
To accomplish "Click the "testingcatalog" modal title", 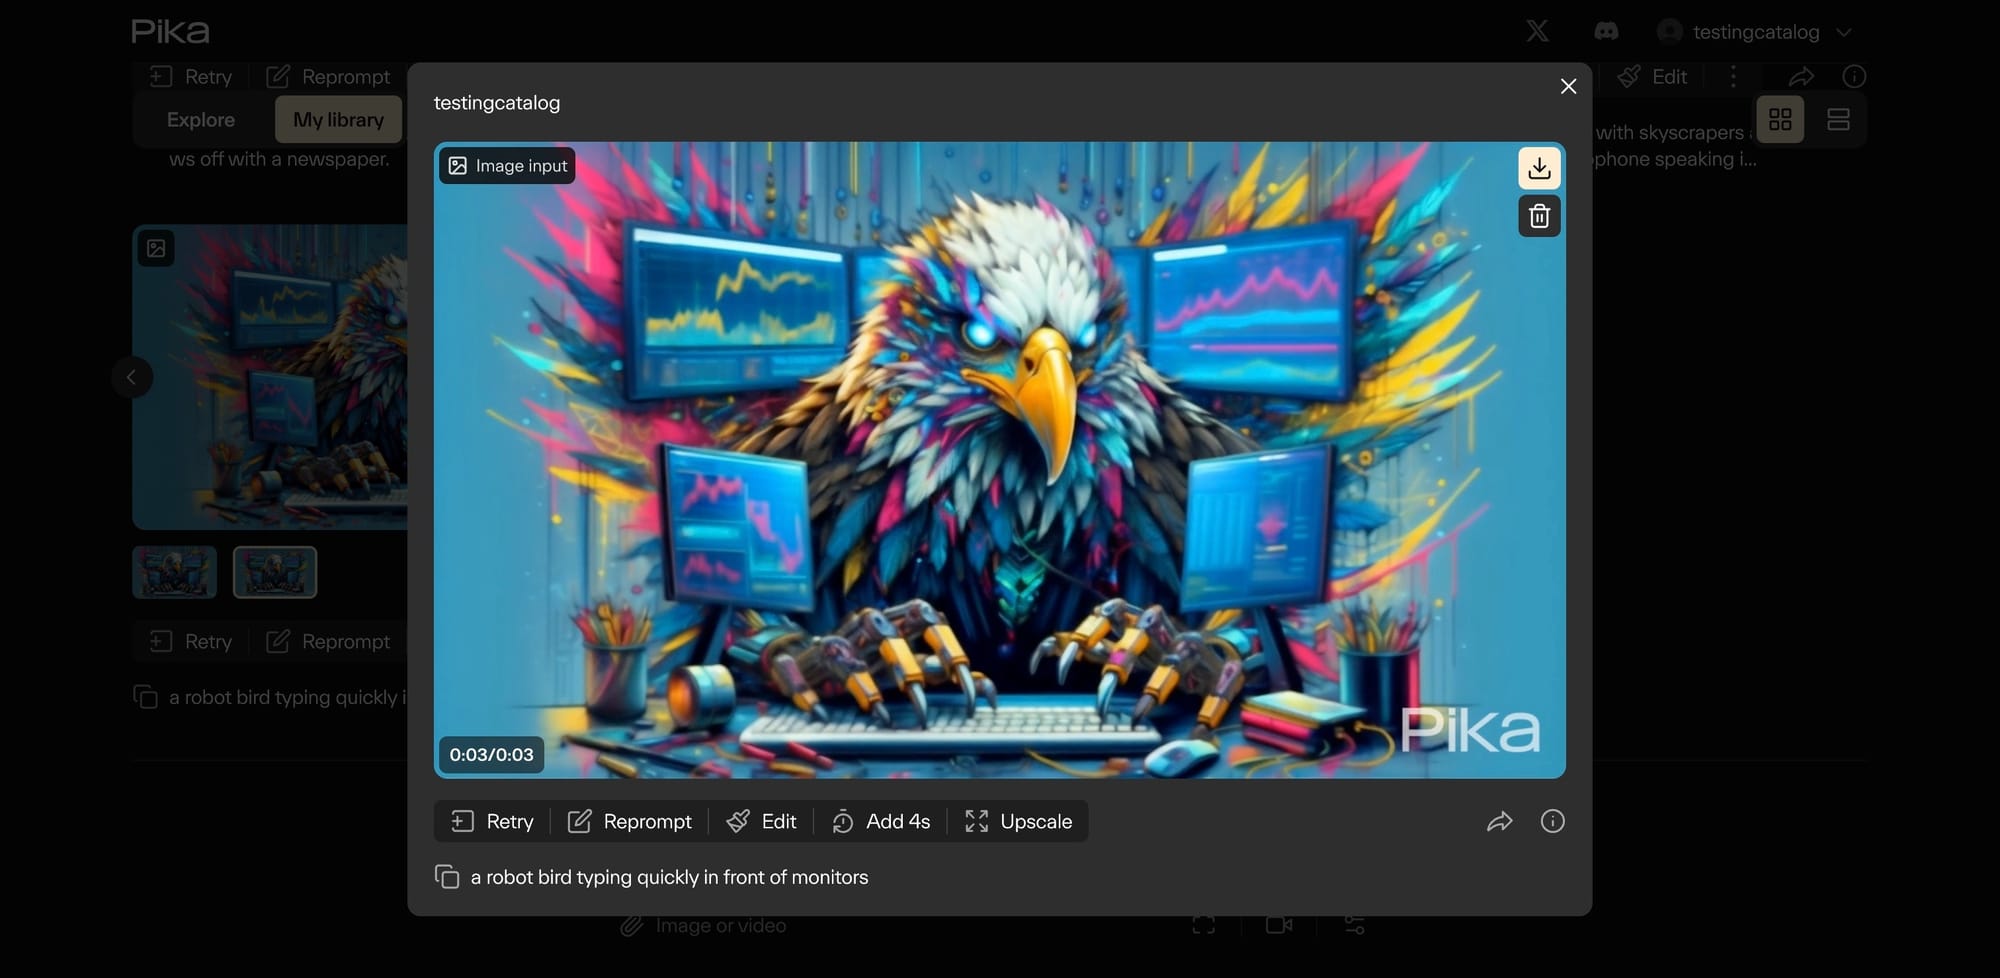I will click(497, 103).
